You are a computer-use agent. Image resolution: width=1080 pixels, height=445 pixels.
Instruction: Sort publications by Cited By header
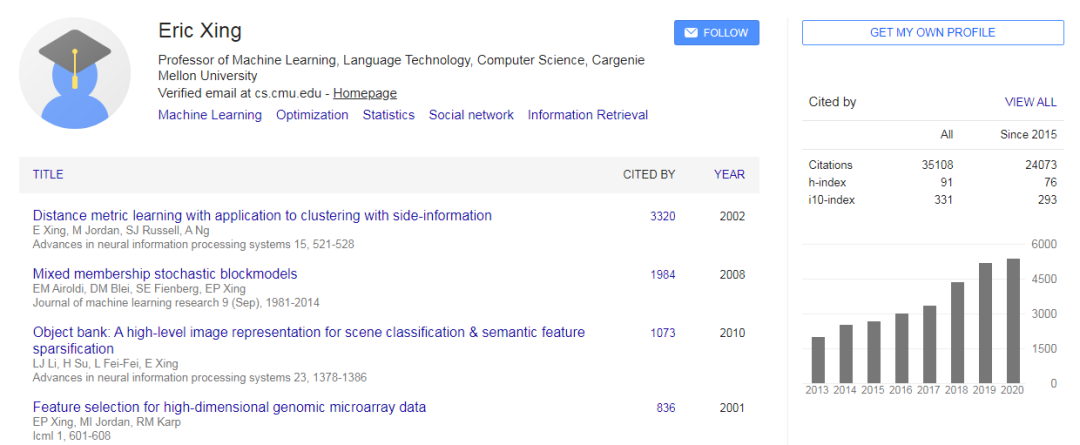[649, 174]
